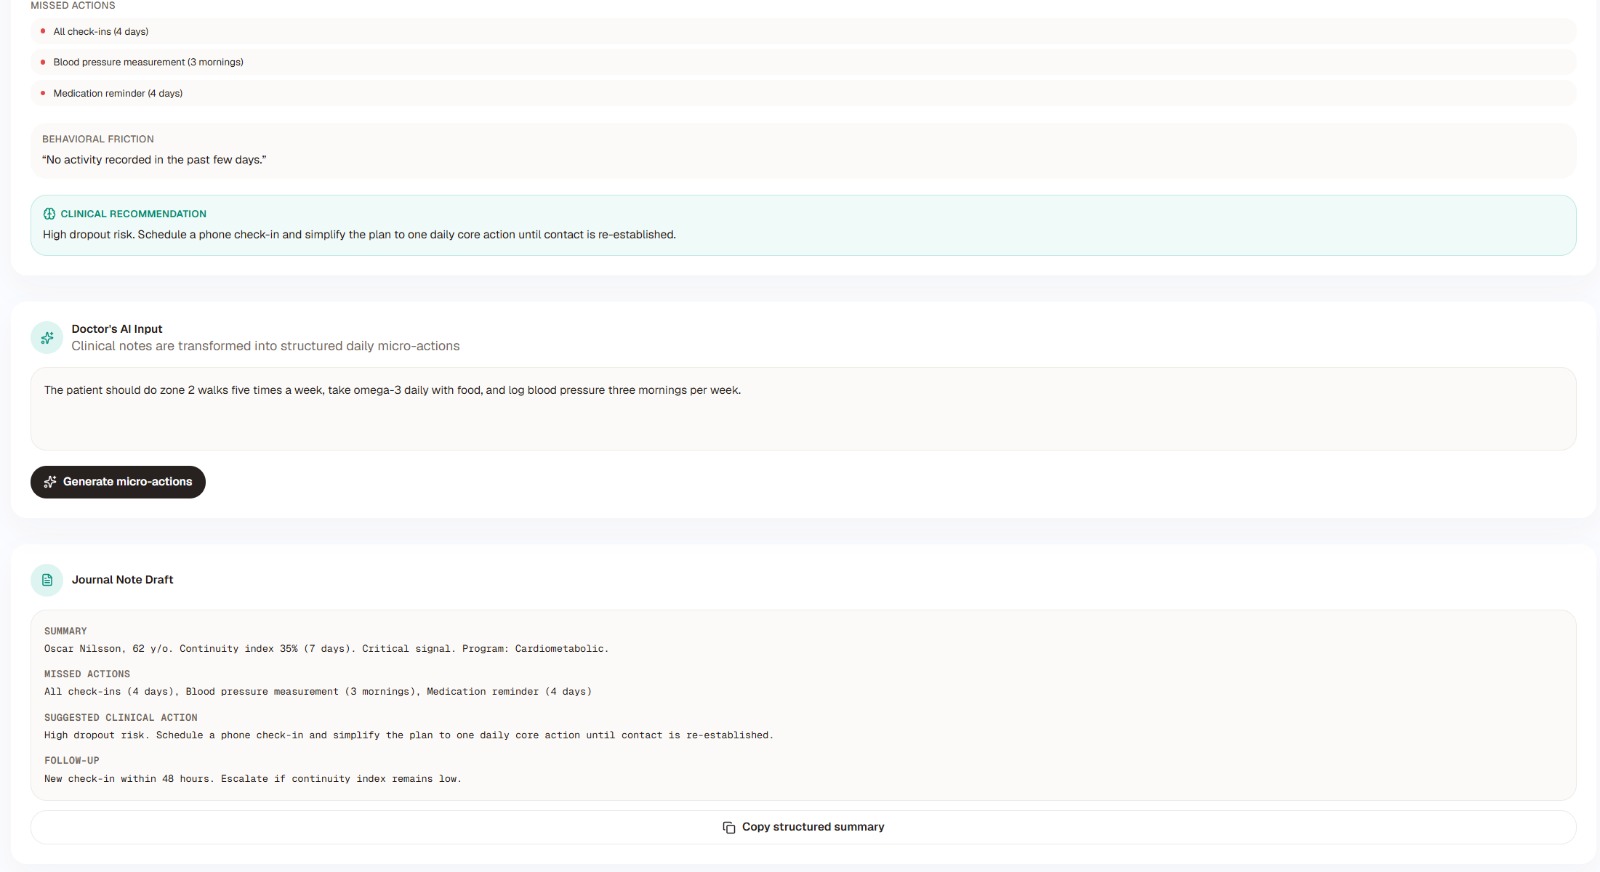
Task: Select the "Blood pressure measurement (3 mornings)" row
Action: coord(803,62)
